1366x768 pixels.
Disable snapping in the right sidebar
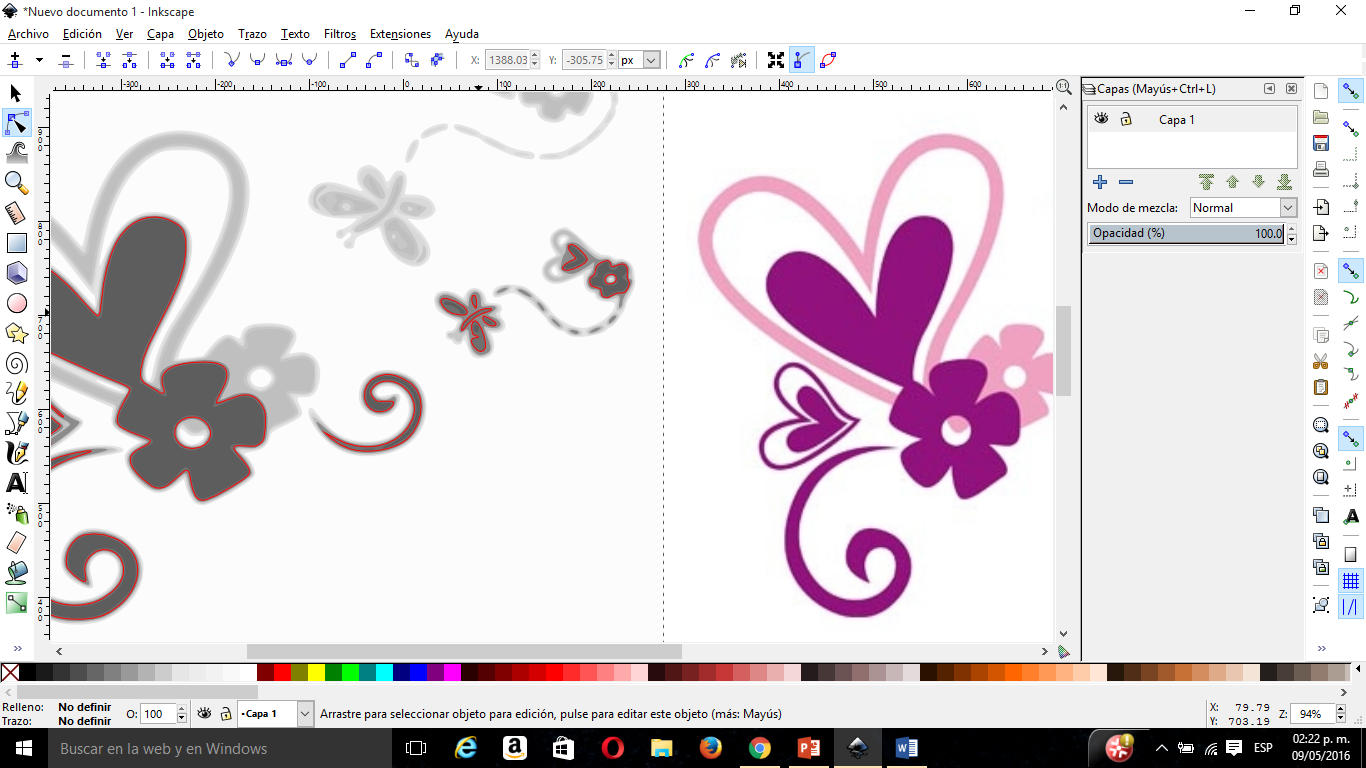click(x=1349, y=92)
